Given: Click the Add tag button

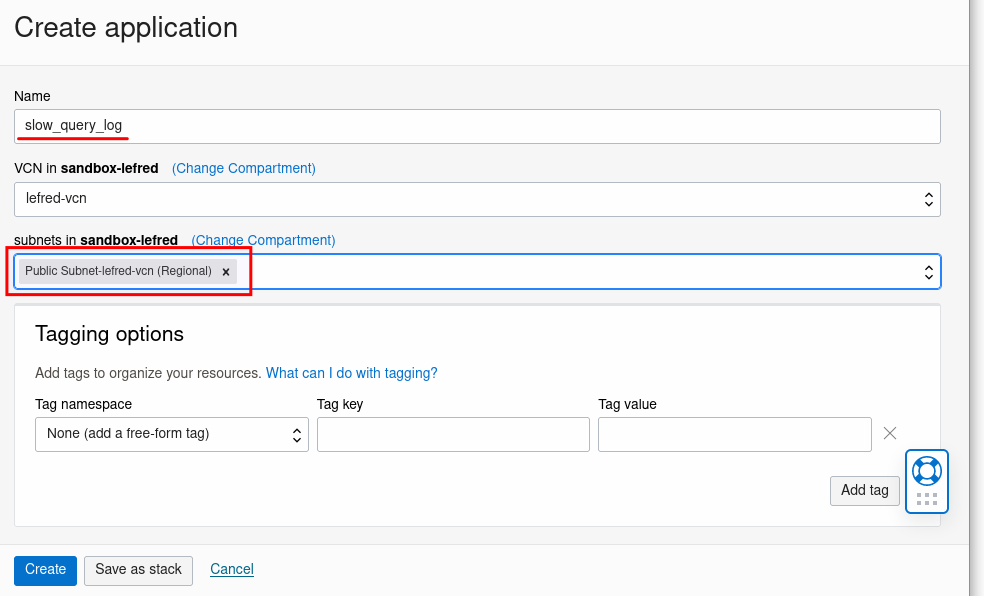Looking at the screenshot, I should [x=864, y=490].
